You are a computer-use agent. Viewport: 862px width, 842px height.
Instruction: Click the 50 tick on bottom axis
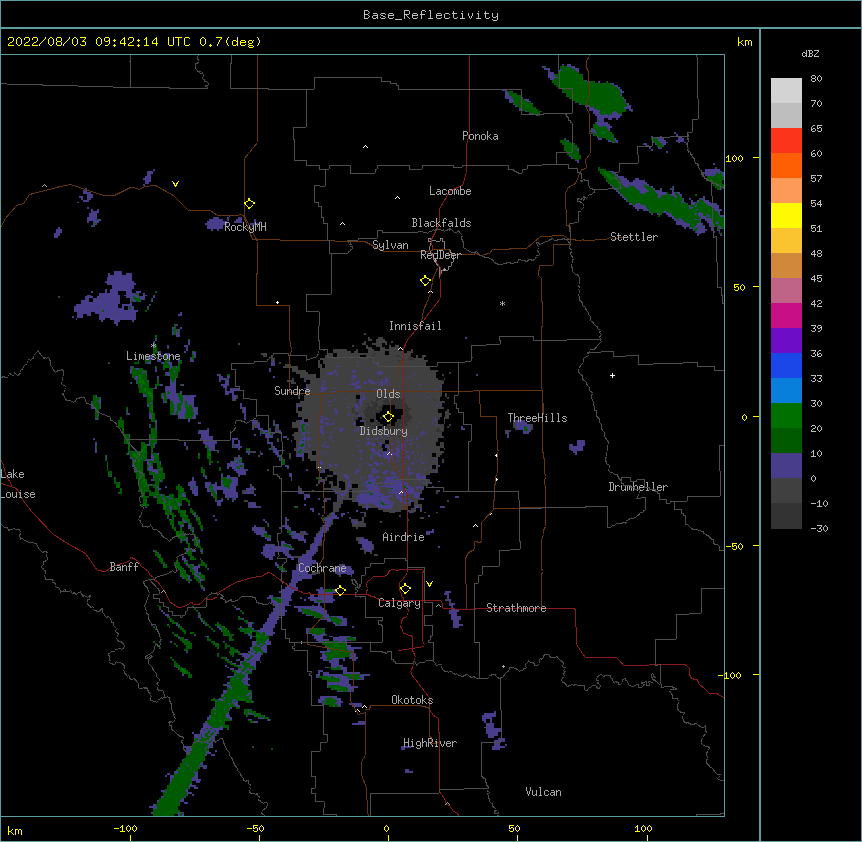[514, 829]
